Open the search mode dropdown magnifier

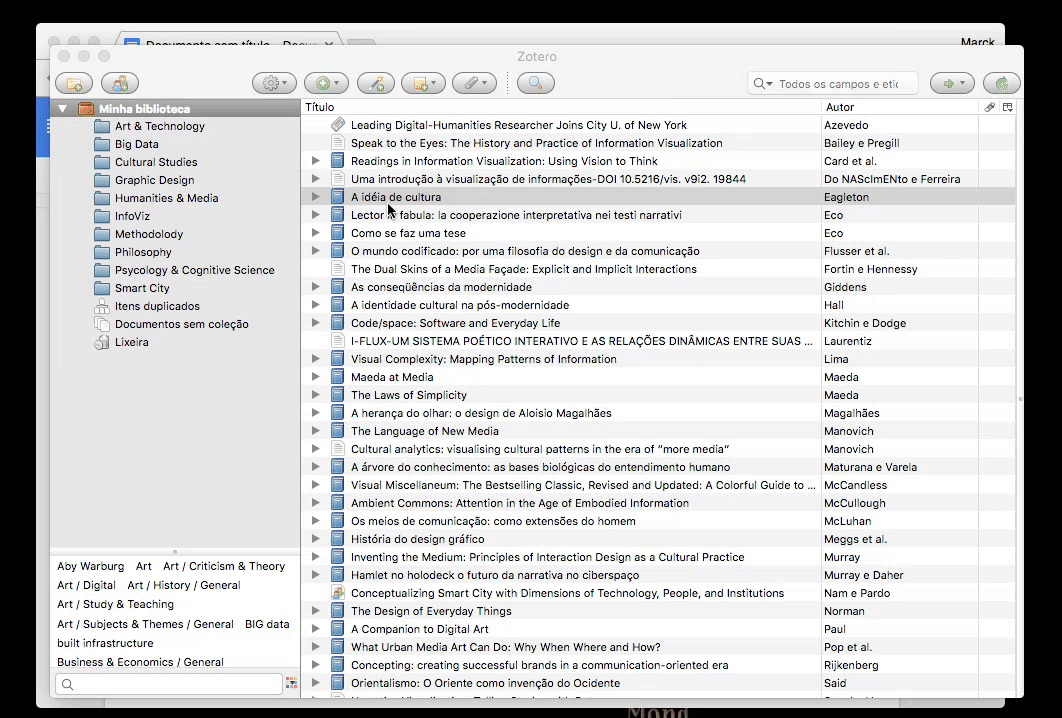coord(763,83)
